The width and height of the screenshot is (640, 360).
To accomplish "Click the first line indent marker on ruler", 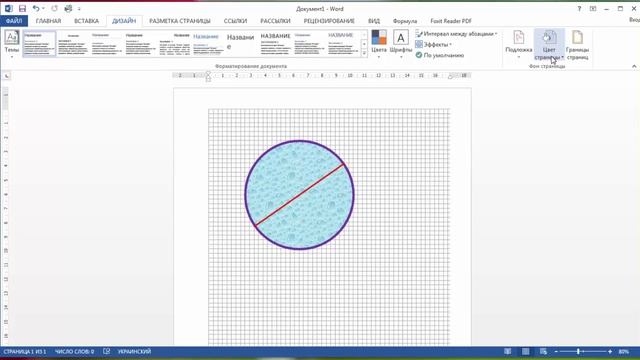I will tap(208, 73).
